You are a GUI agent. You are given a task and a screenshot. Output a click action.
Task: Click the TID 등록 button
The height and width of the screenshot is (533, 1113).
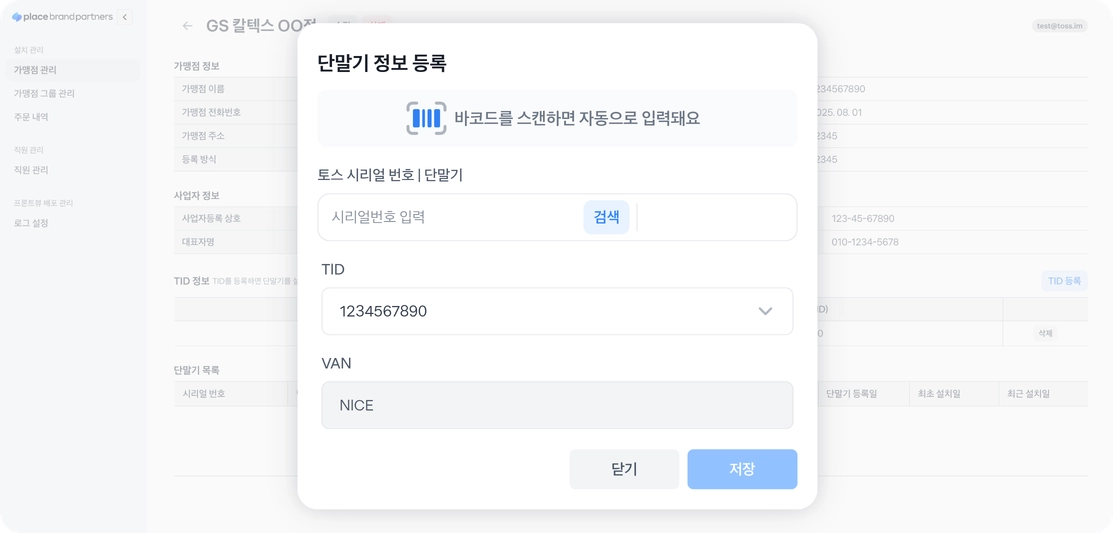pos(1064,281)
